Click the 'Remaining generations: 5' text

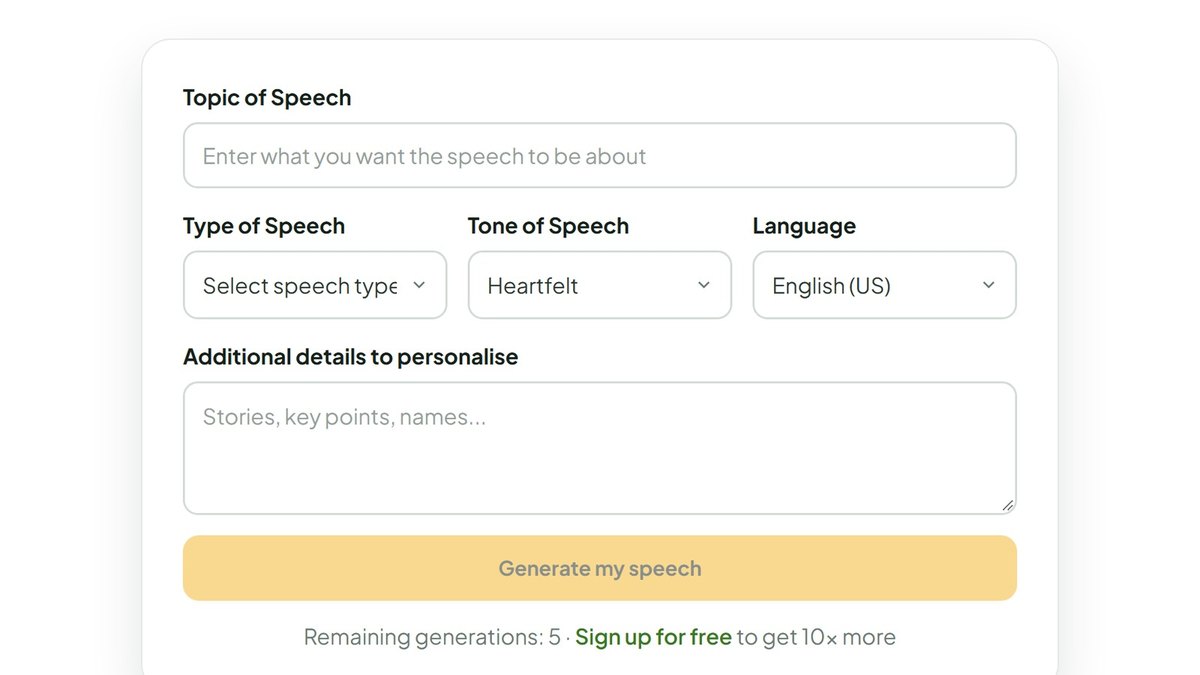pos(432,637)
